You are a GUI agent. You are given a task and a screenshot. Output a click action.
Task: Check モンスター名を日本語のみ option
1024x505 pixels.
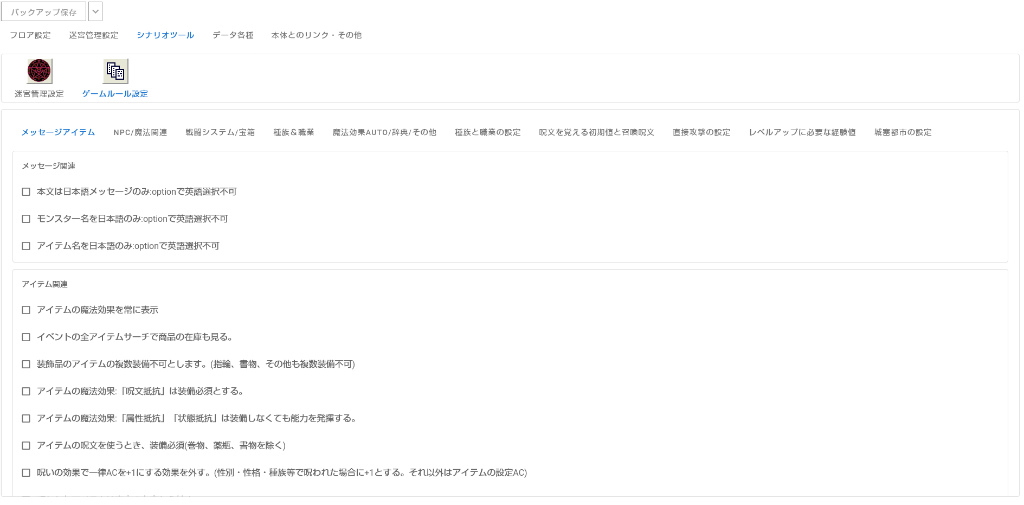(x=26, y=219)
